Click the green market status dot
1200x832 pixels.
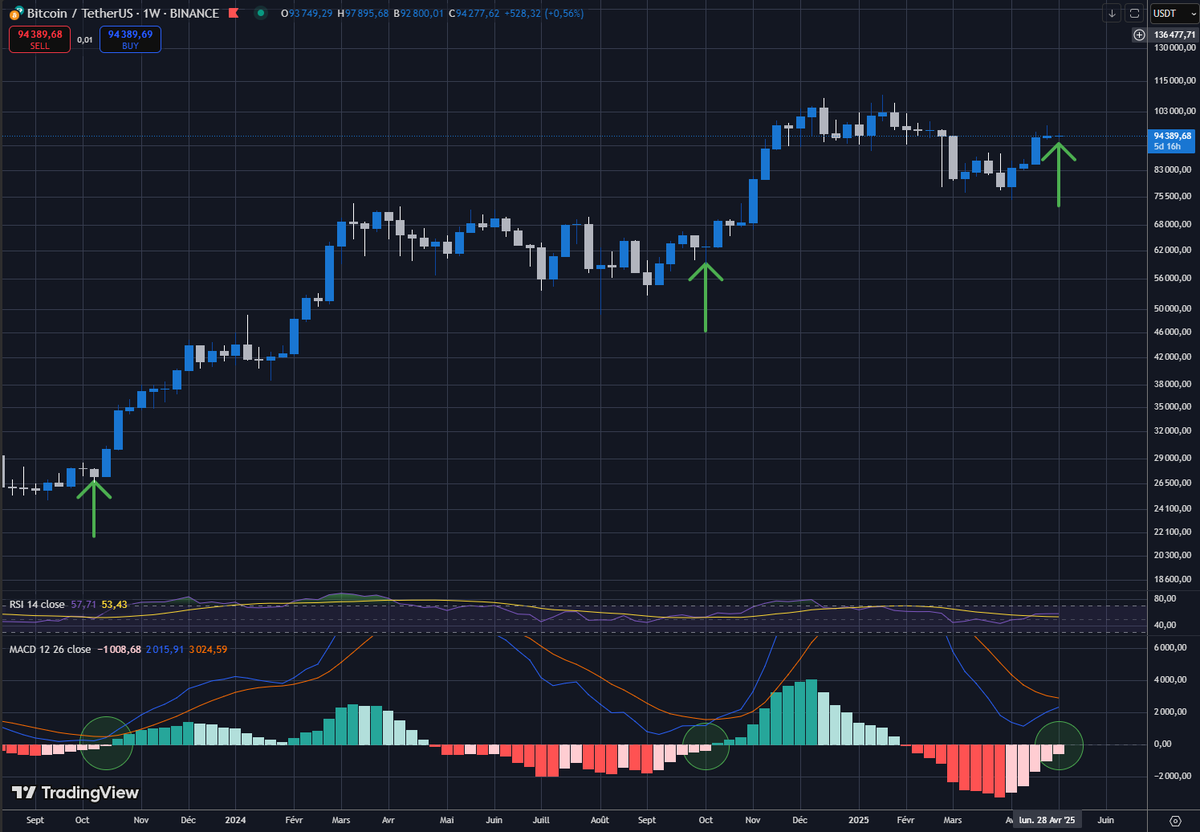pyautogui.click(x=260, y=13)
